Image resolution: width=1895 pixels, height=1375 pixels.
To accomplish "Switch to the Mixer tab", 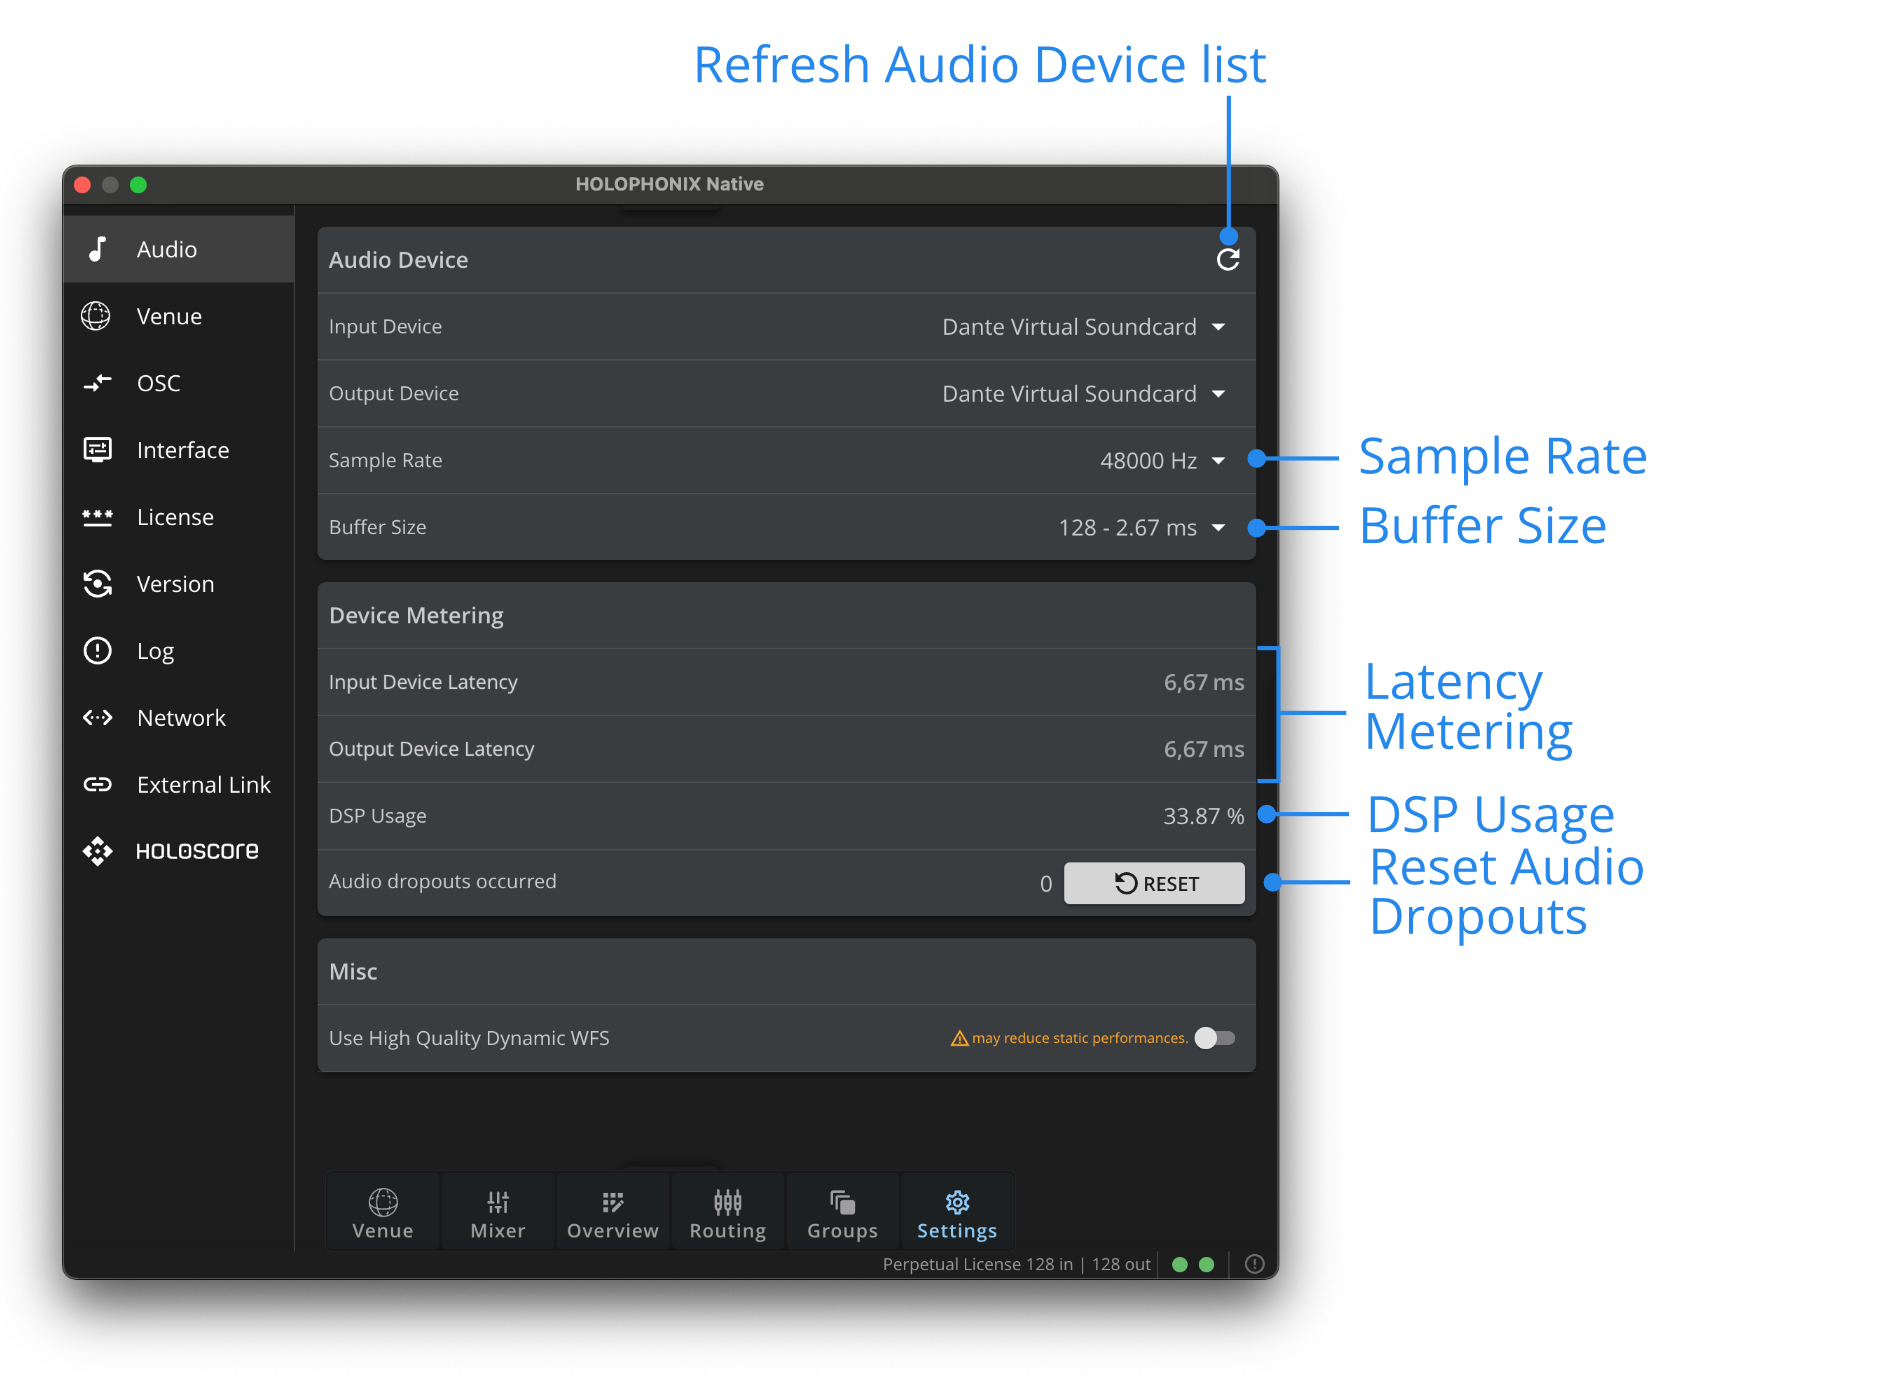I will tap(498, 1213).
